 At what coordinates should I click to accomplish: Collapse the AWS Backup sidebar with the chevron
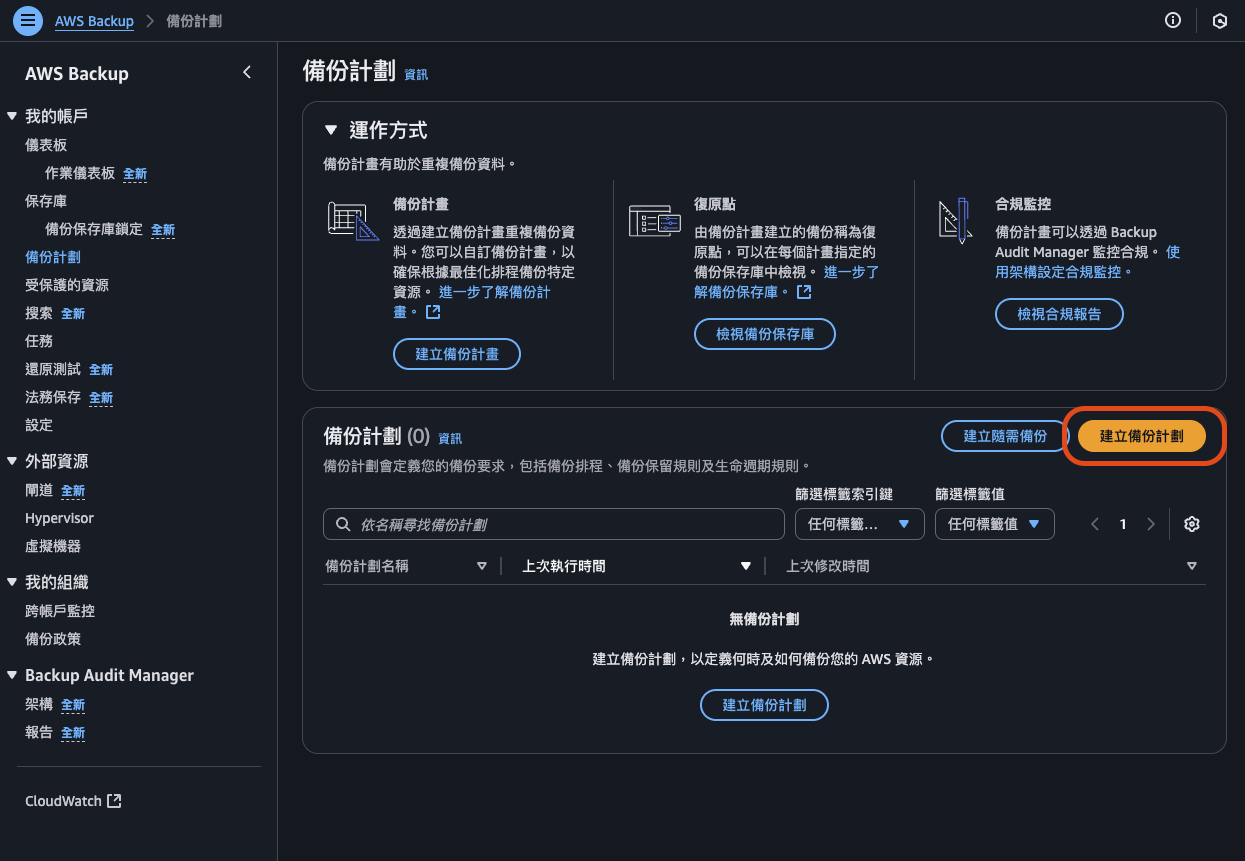point(247,72)
